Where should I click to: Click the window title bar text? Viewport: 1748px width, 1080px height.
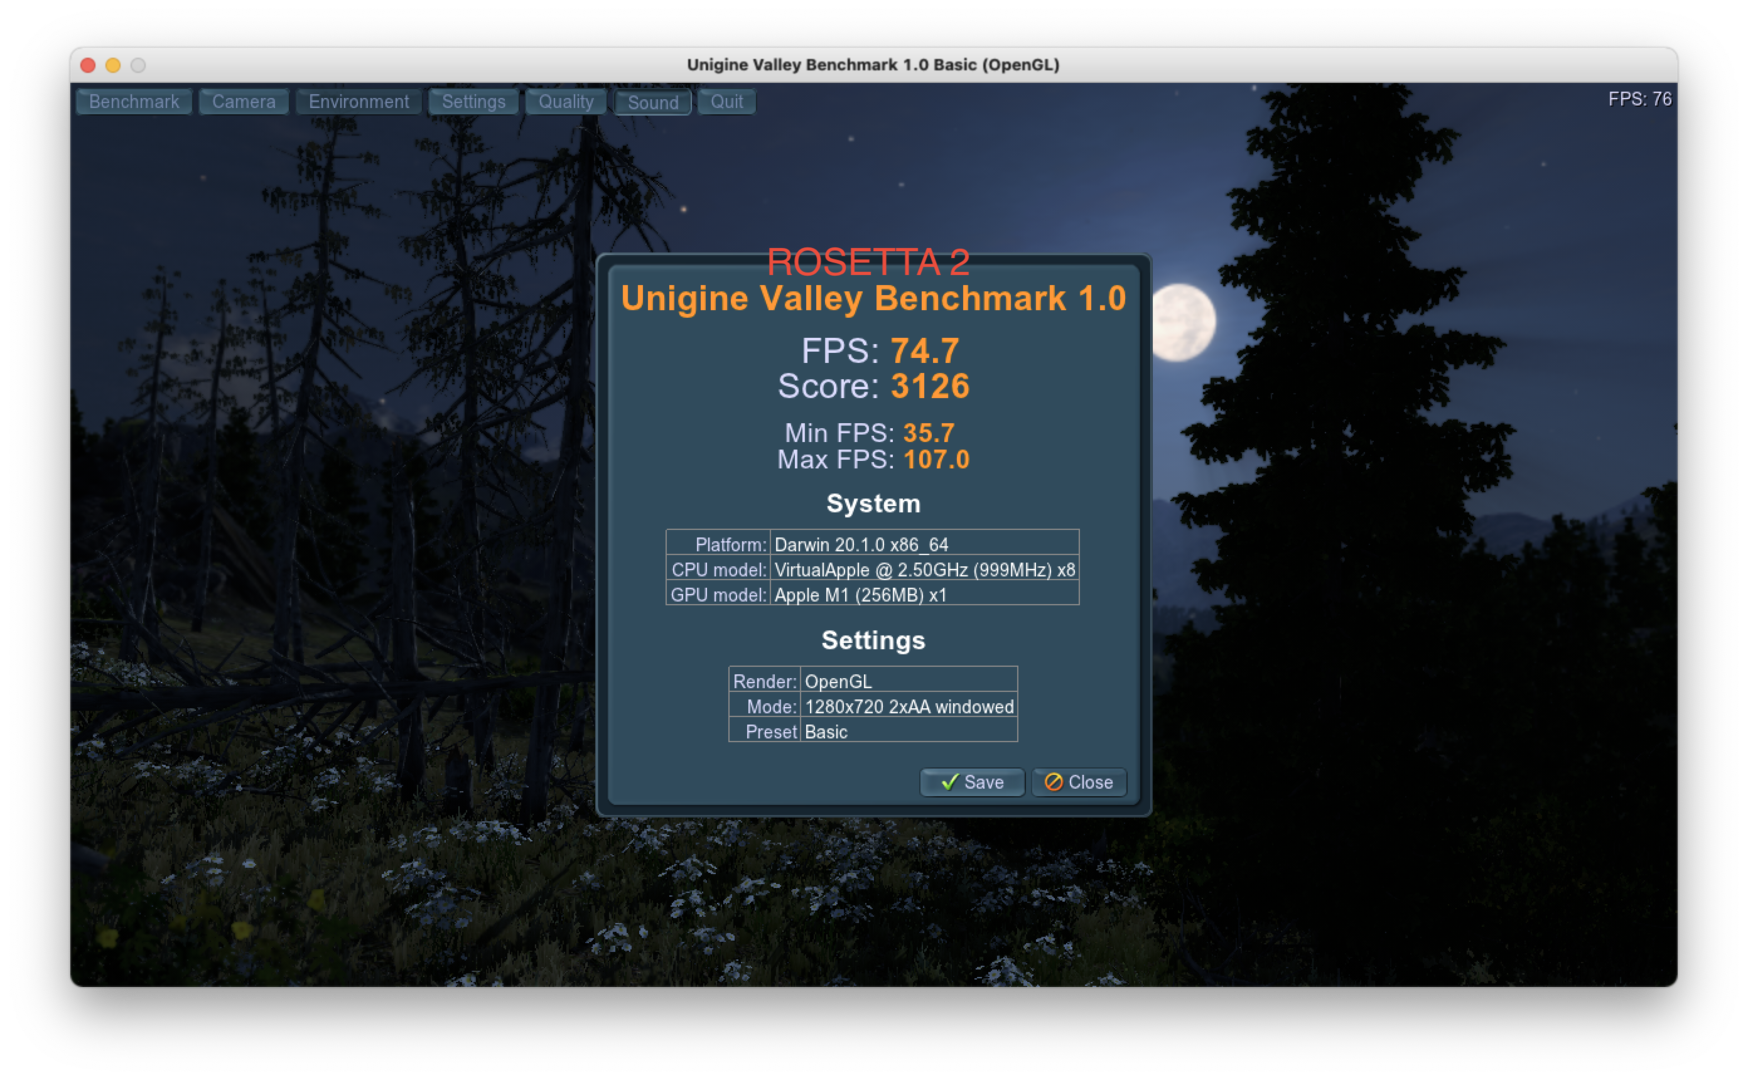coord(873,65)
